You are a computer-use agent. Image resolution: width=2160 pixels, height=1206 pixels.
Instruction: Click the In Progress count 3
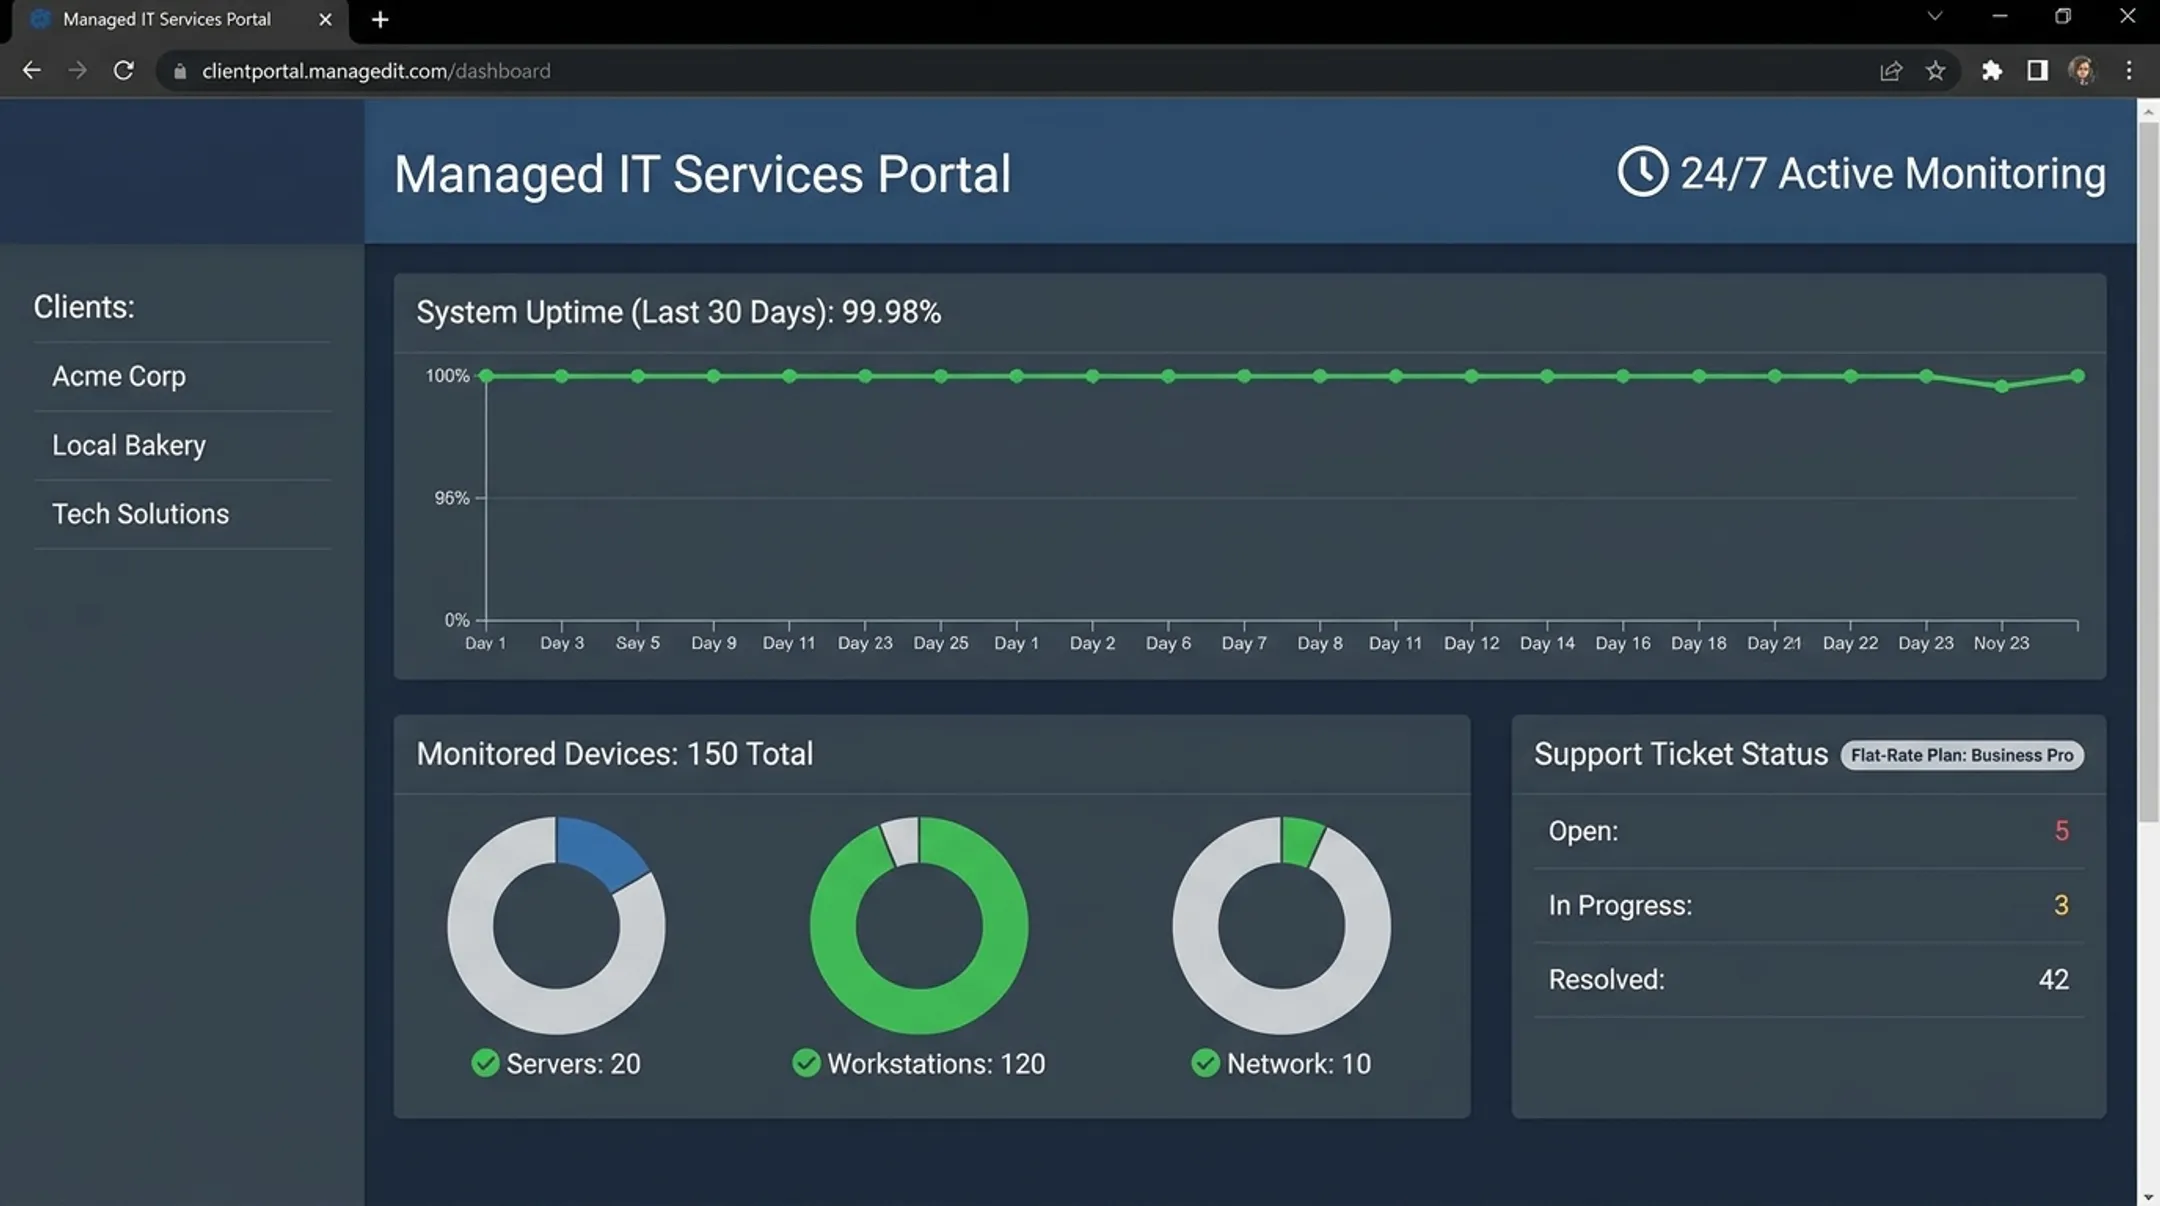2061,905
